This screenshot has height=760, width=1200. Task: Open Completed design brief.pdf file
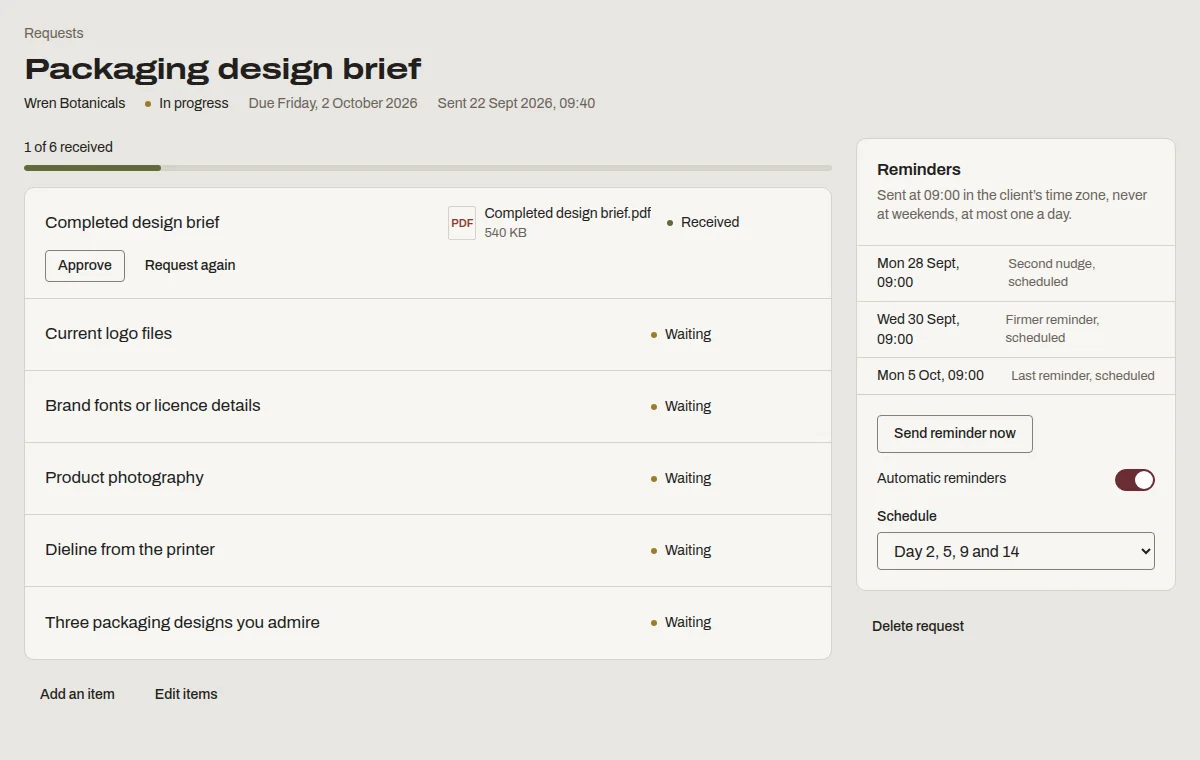tap(568, 213)
